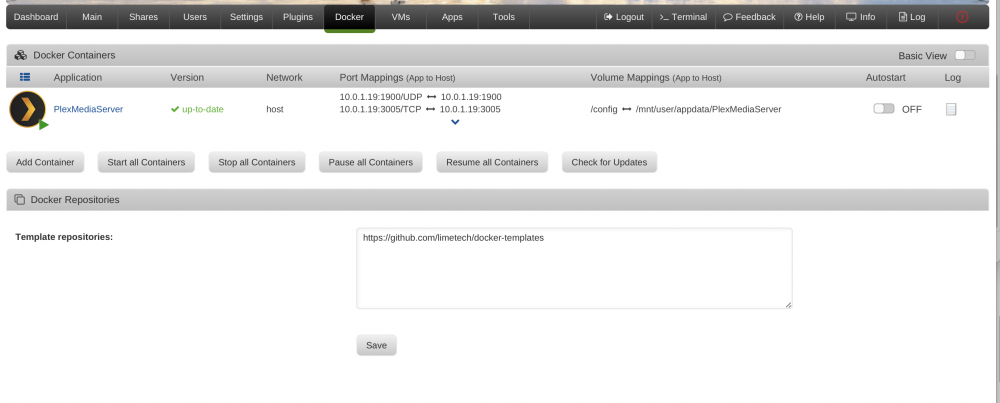Click the /mnt/user/appdata/PlexMediaServer path
The width and height of the screenshot is (1000, 403).
click(709, 109)
